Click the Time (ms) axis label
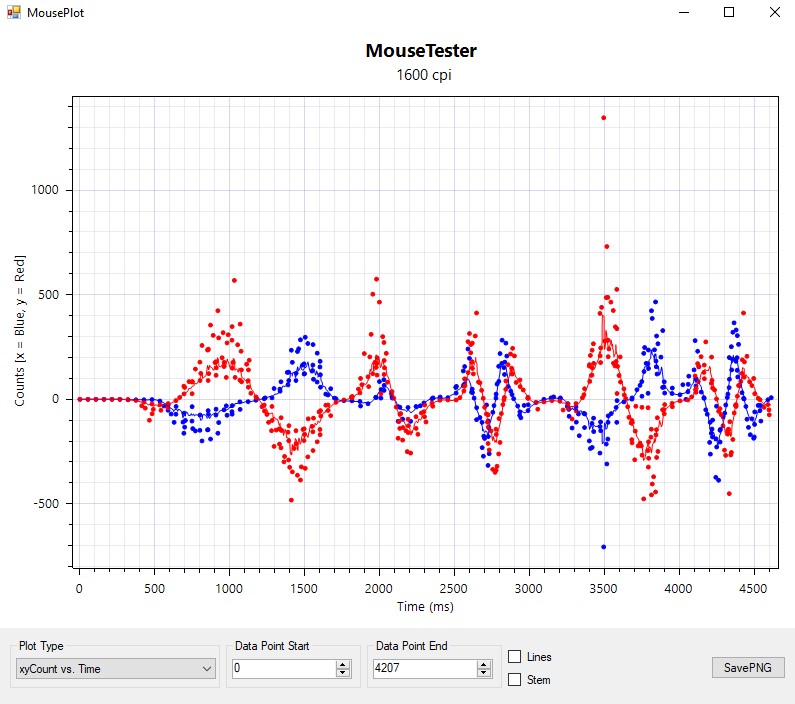This screenshot has width=795, height=704. 425,607
